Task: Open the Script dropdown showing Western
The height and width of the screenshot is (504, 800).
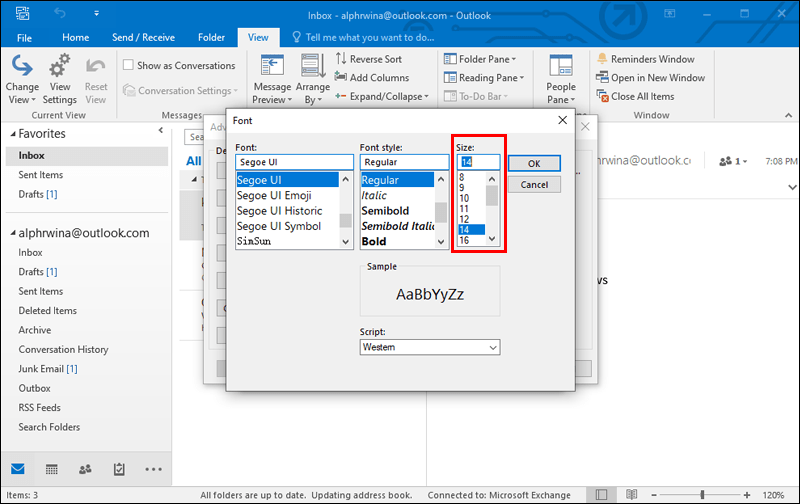Action: (x=430, y=347)
